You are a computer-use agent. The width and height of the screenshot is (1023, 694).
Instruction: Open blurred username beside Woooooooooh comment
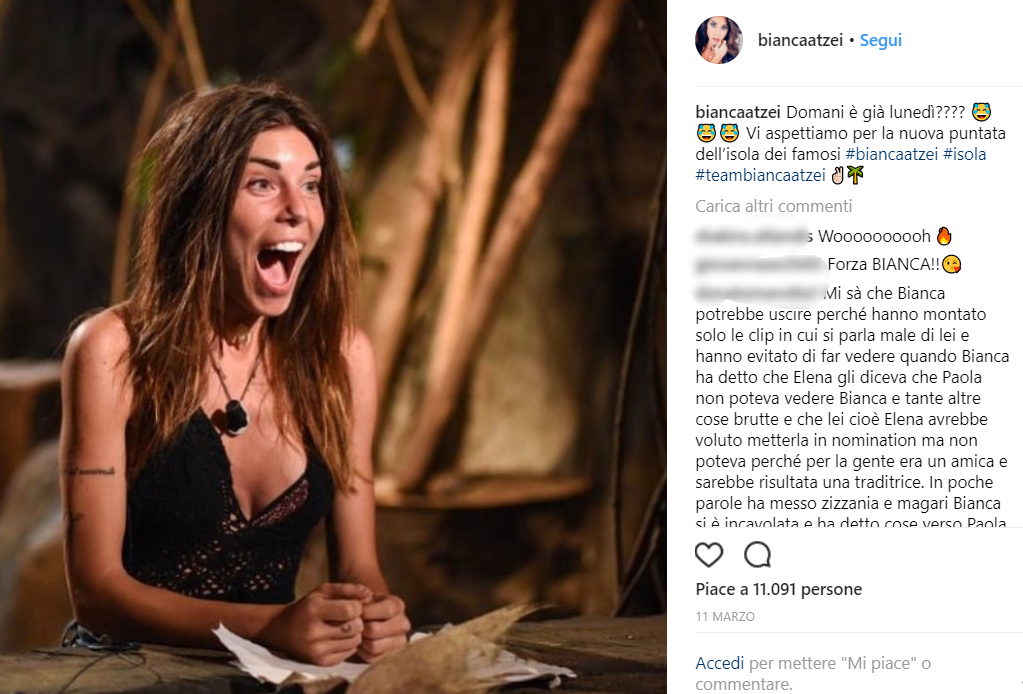coord(753,236)
